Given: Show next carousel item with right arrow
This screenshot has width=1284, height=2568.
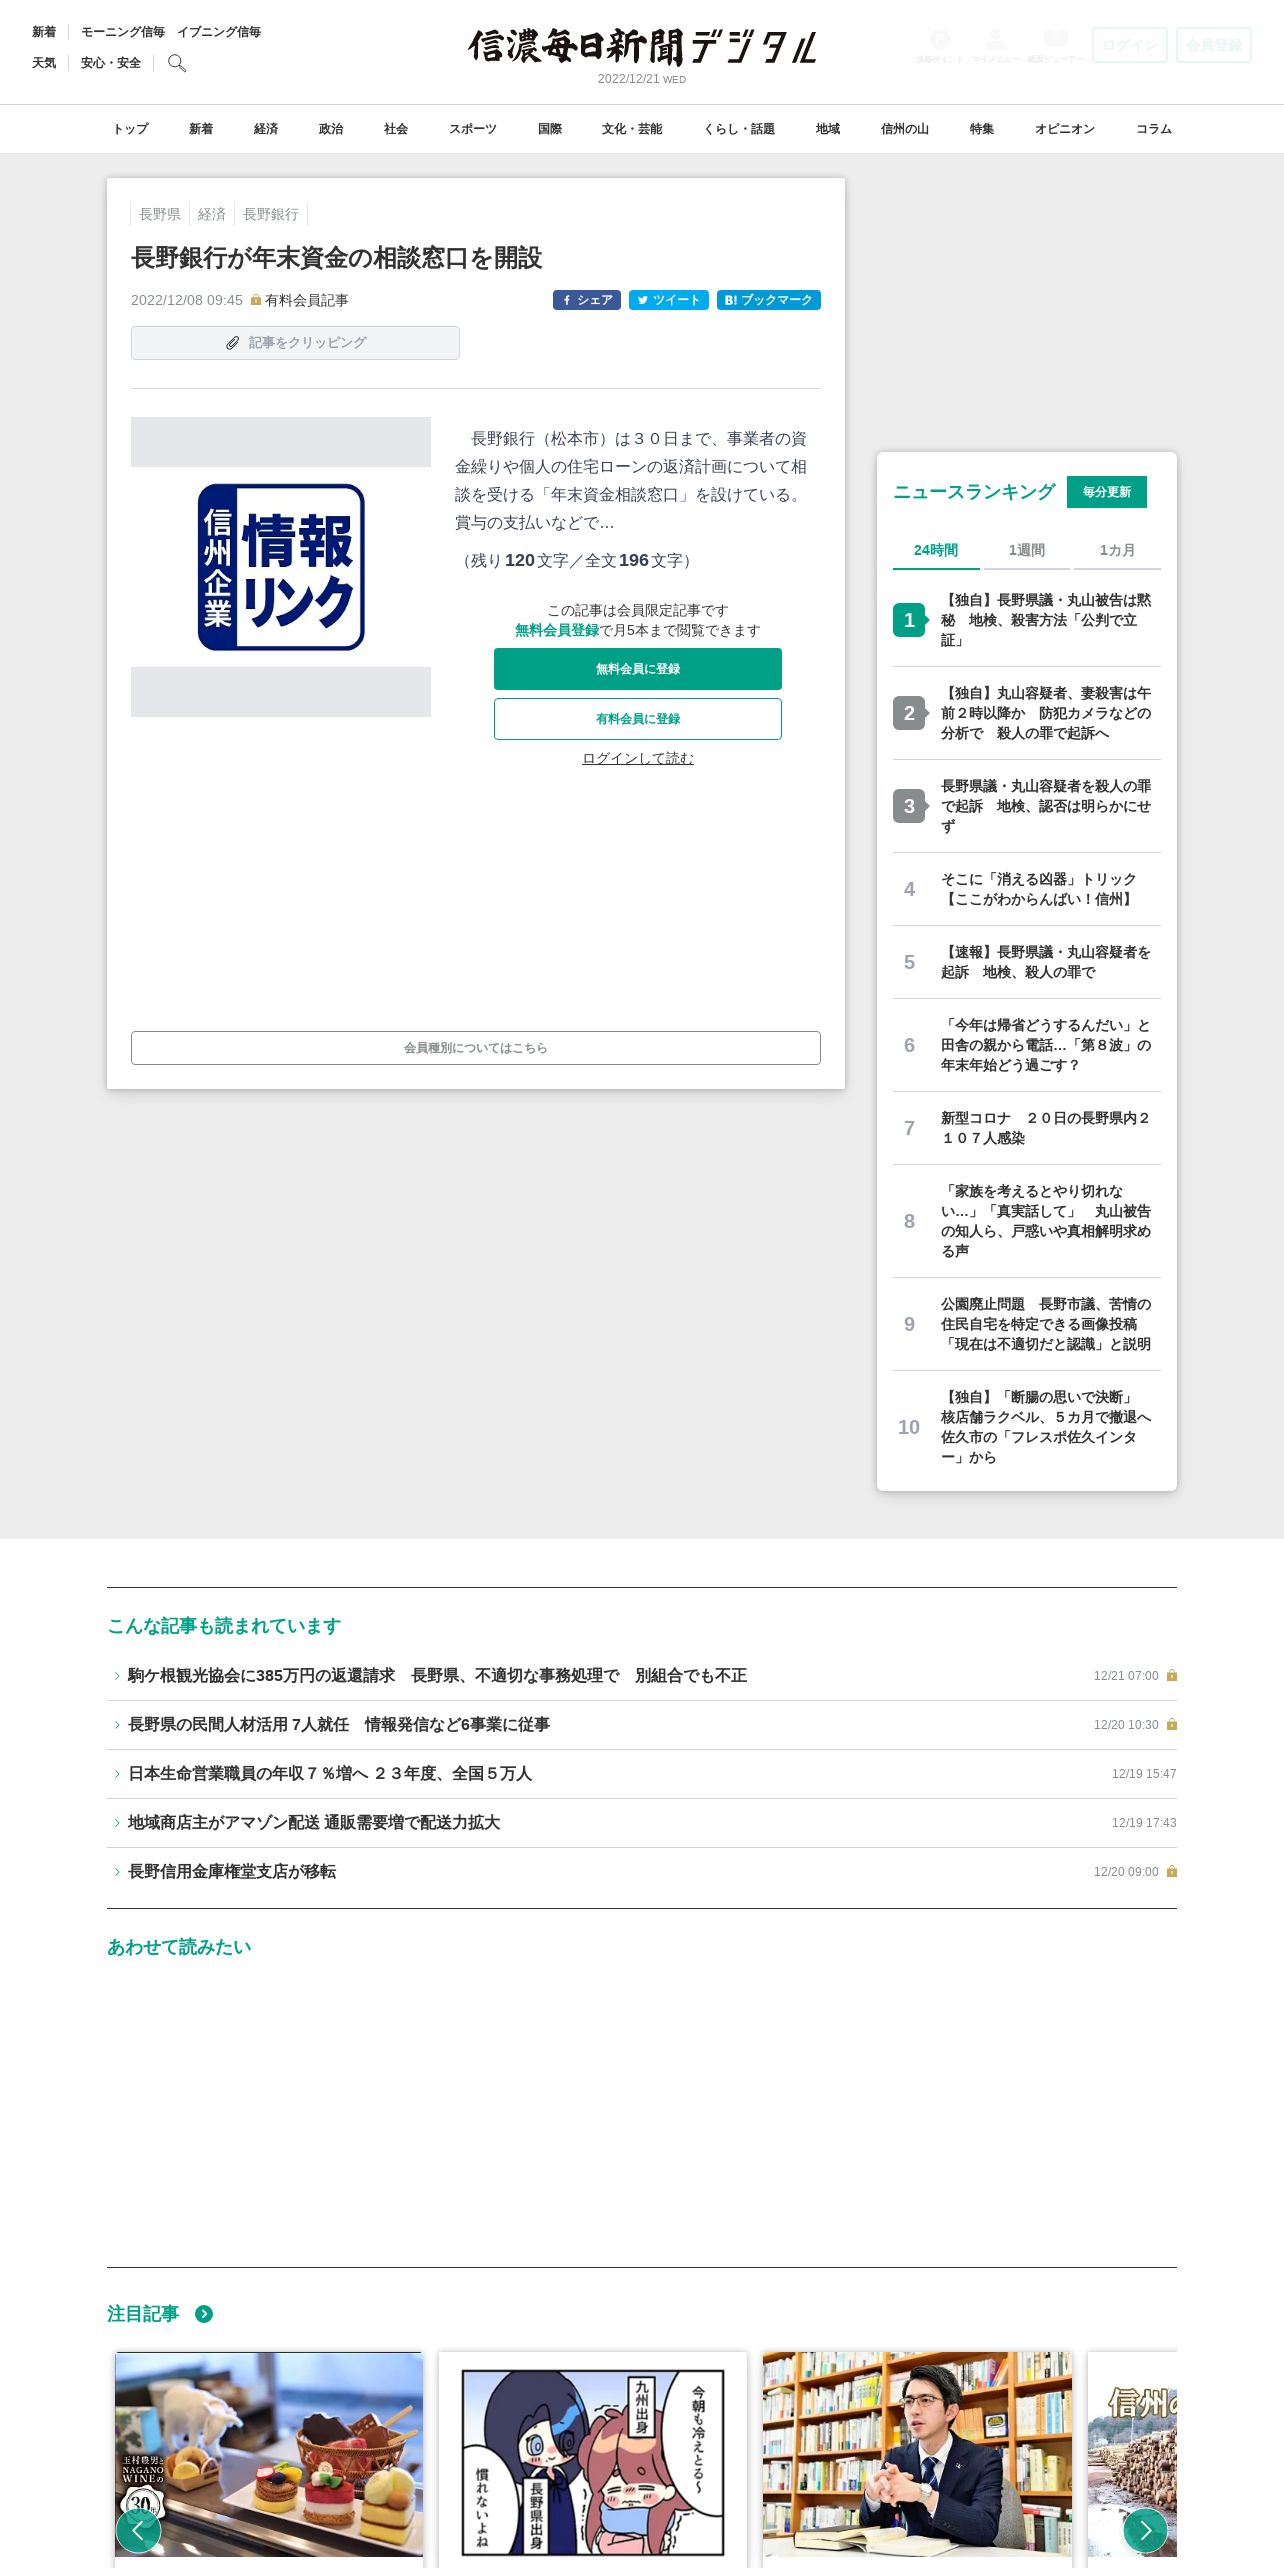Looking at the screenshot, I should click(x=1146, y=2531).
